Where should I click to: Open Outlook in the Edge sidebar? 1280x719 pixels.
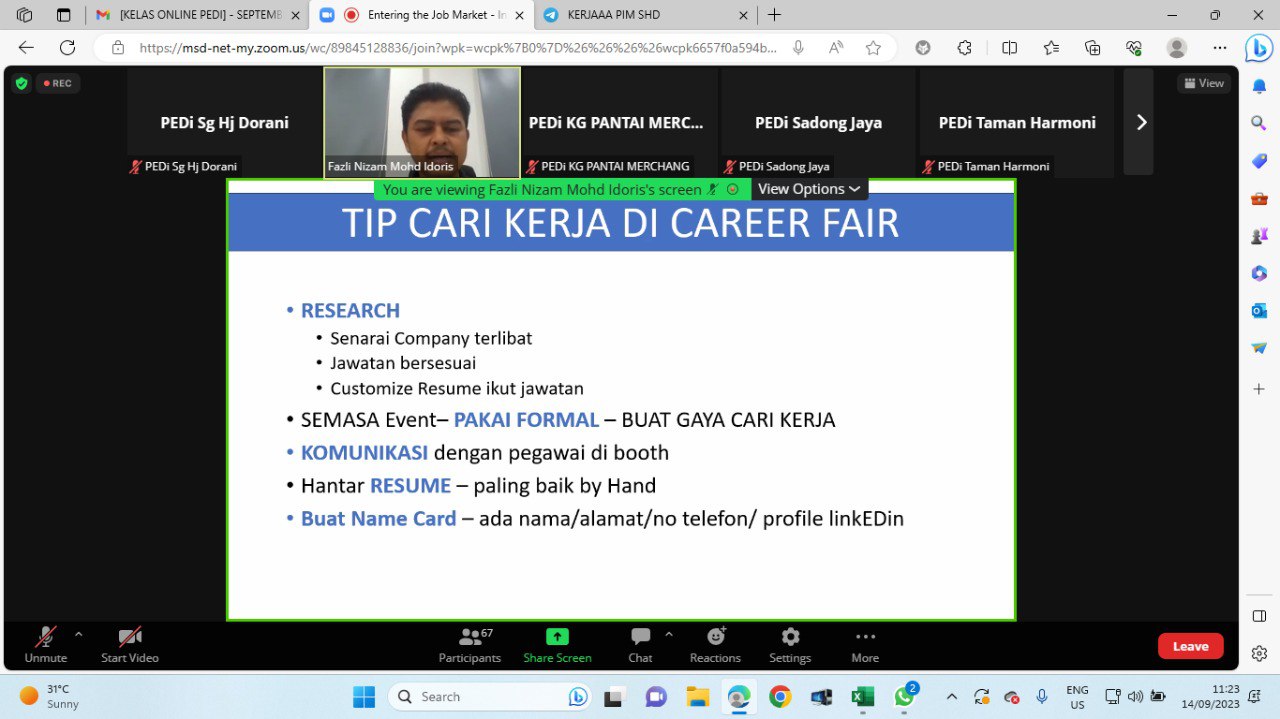click(x=1259, y=311)
